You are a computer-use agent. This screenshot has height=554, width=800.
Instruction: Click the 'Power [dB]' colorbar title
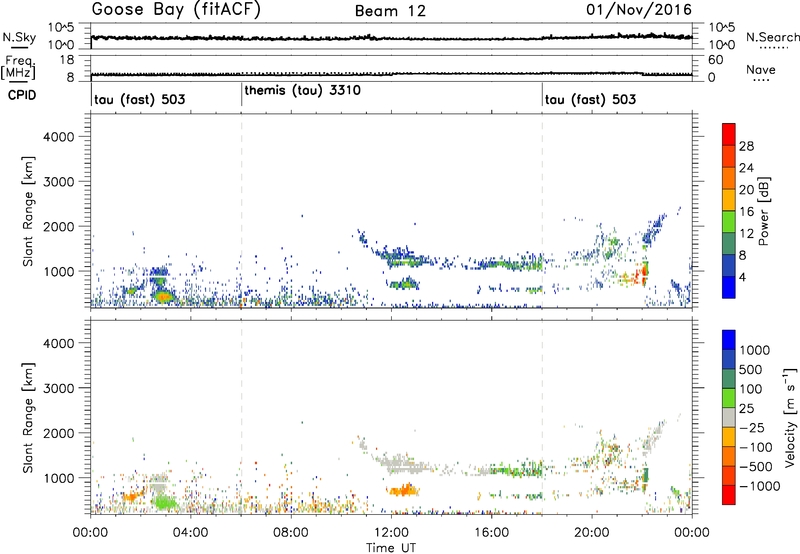click(763, 211)
